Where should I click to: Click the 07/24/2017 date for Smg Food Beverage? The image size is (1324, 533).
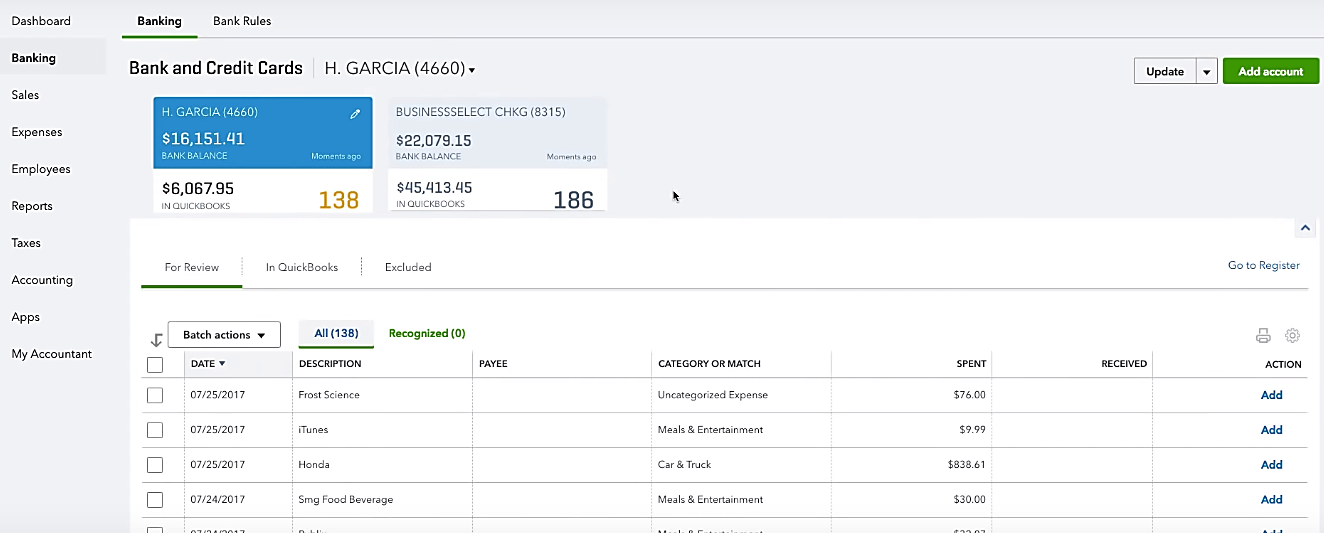pos(217,500)
